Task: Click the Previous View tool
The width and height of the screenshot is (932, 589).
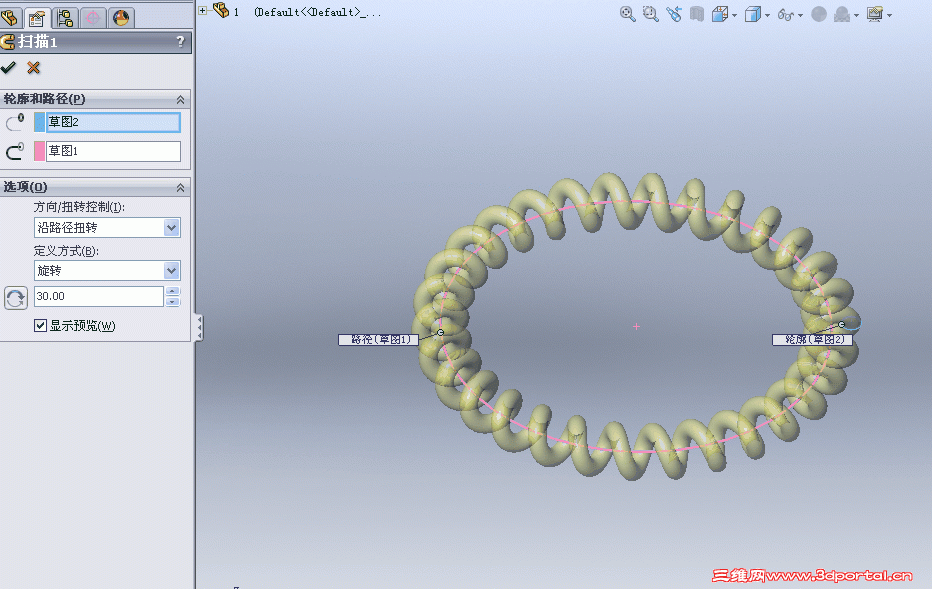Action: coord(674,14)
